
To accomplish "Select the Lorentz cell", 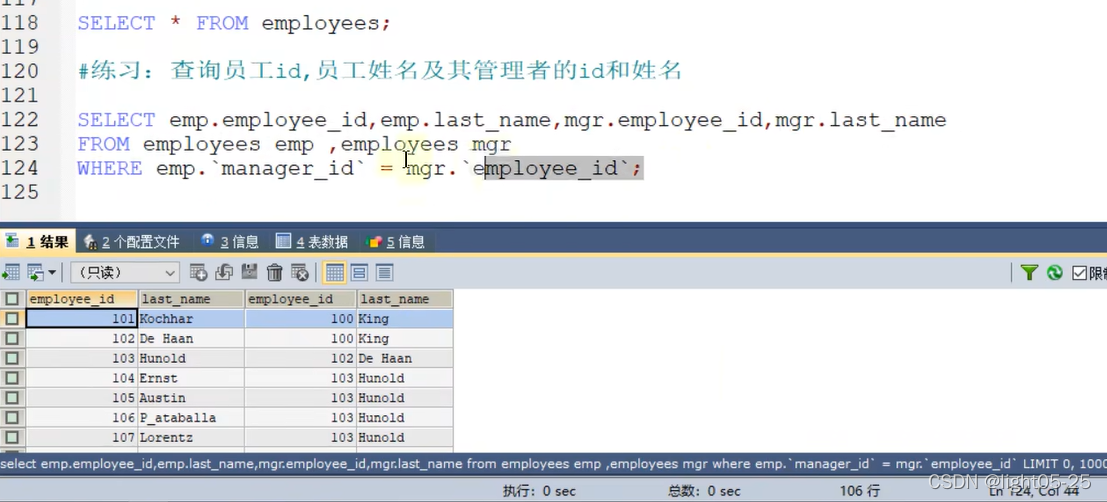I will pyautogui.click(x=191, y=438).
